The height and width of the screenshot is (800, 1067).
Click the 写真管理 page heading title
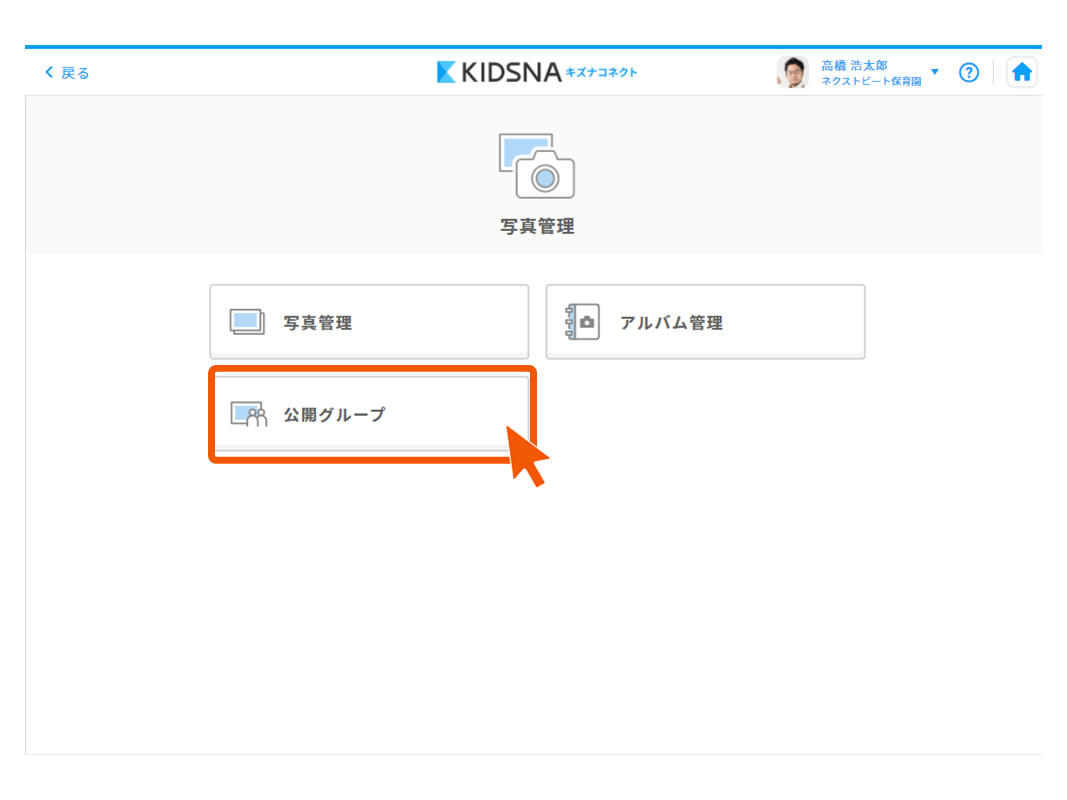537,227
